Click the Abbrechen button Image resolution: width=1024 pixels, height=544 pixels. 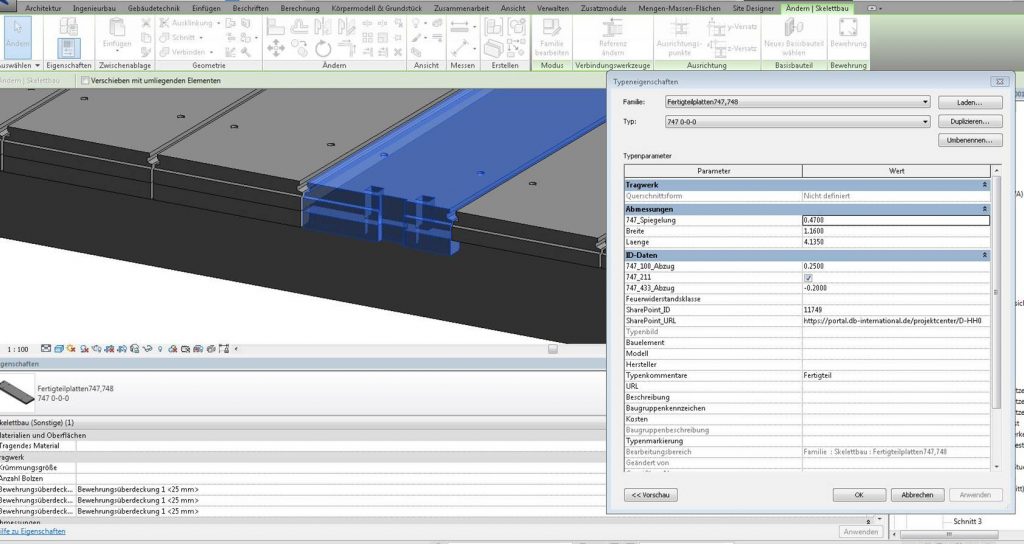click(917, 494)
